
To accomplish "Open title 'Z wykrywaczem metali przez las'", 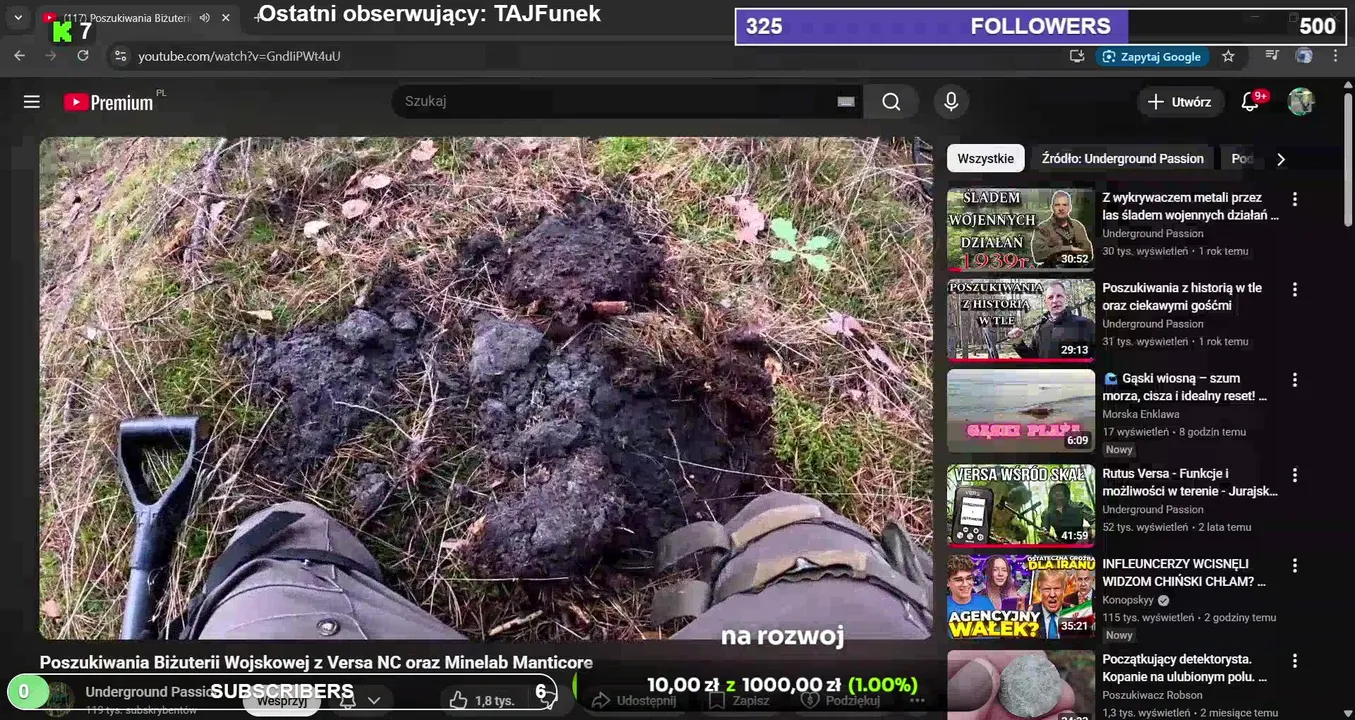I will 1190,206.
